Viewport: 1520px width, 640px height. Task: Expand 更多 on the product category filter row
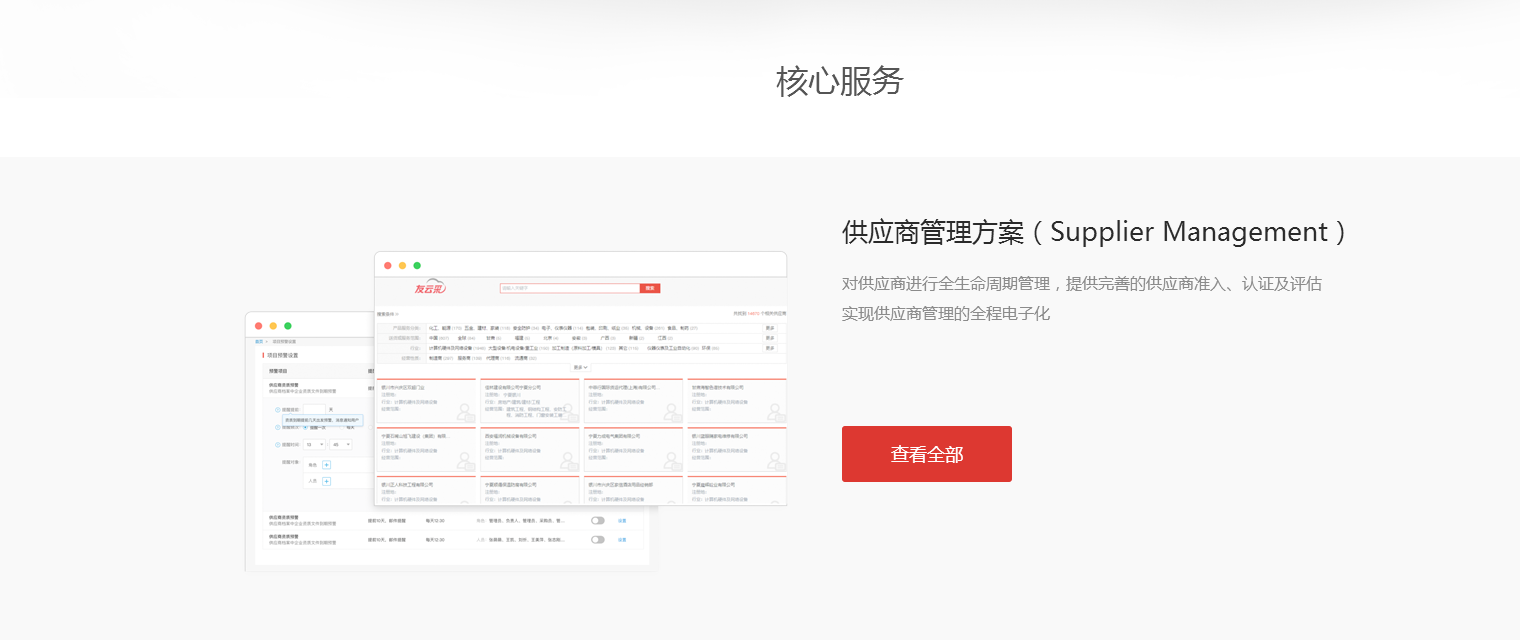tap(770, 328)
